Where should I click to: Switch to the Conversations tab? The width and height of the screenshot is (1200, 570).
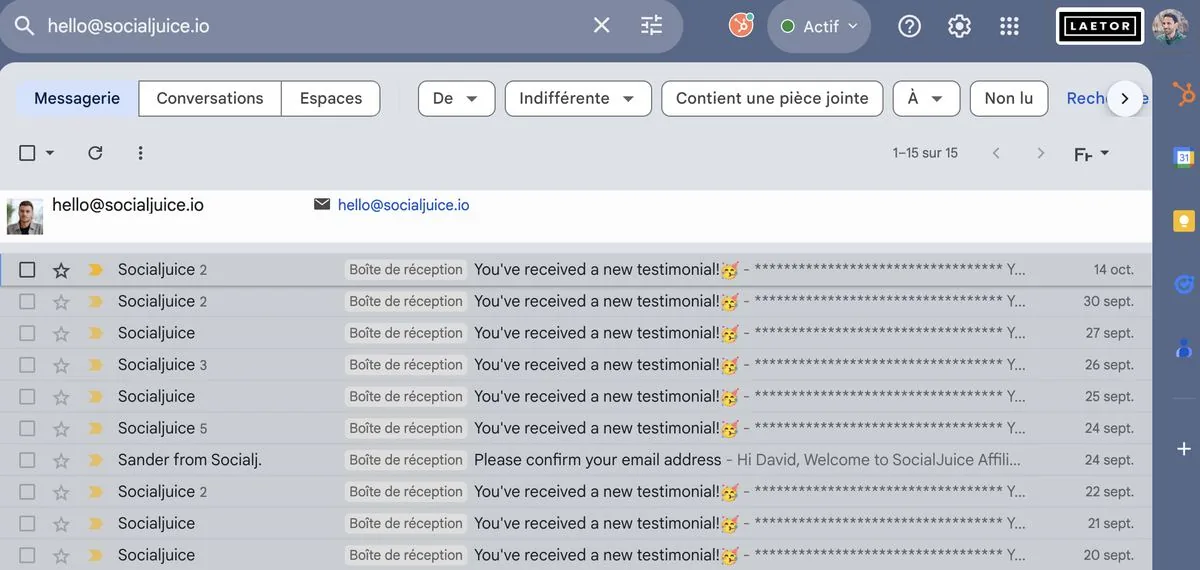pyautogui.click(x=210, y=98)
